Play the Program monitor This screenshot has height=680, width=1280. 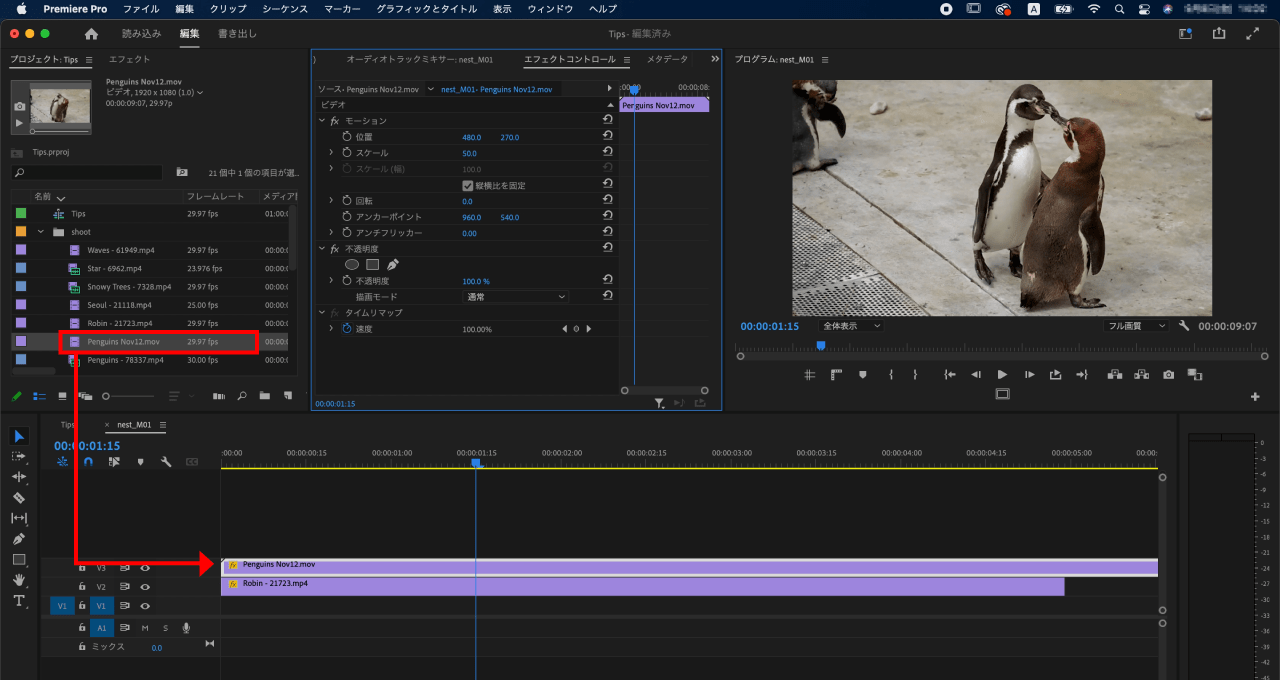coord(1002,375)
